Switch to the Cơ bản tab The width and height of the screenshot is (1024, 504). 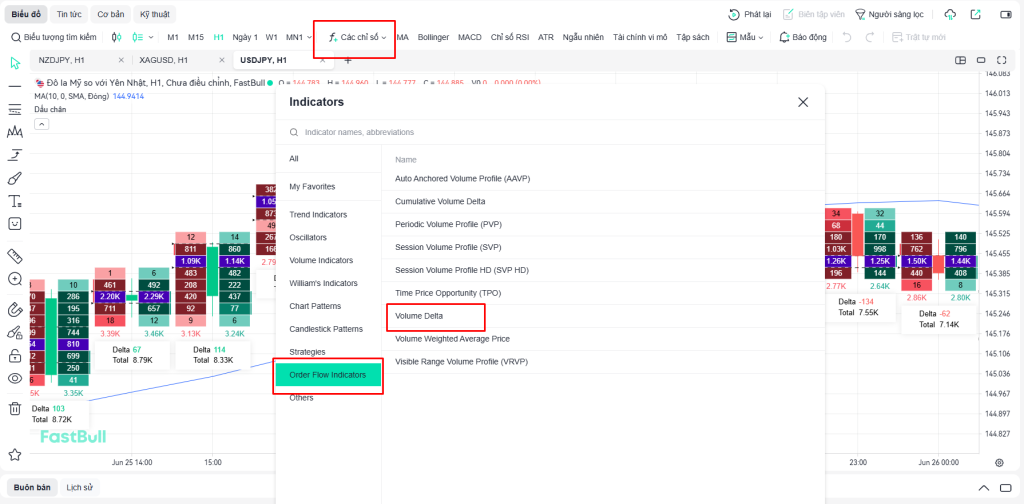coord(110,14)
